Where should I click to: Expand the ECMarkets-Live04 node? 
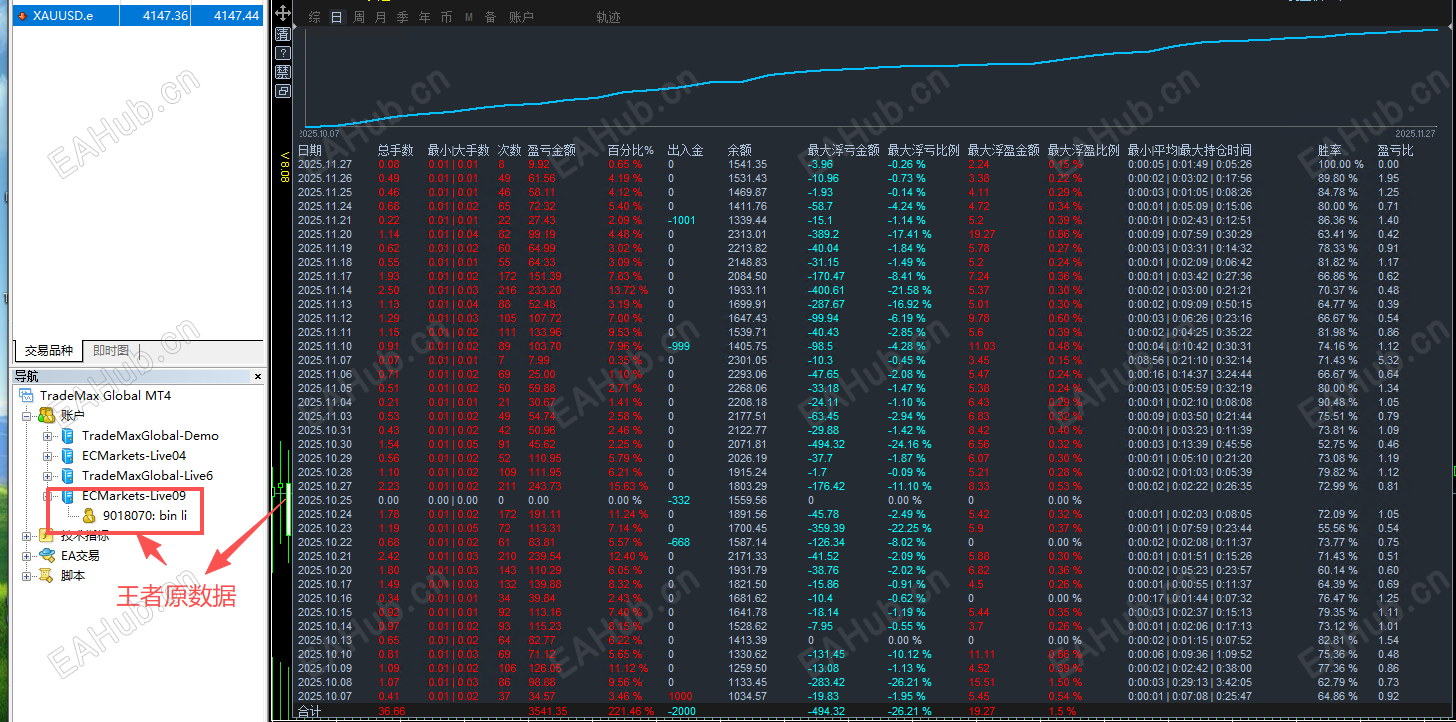[47, 456]
